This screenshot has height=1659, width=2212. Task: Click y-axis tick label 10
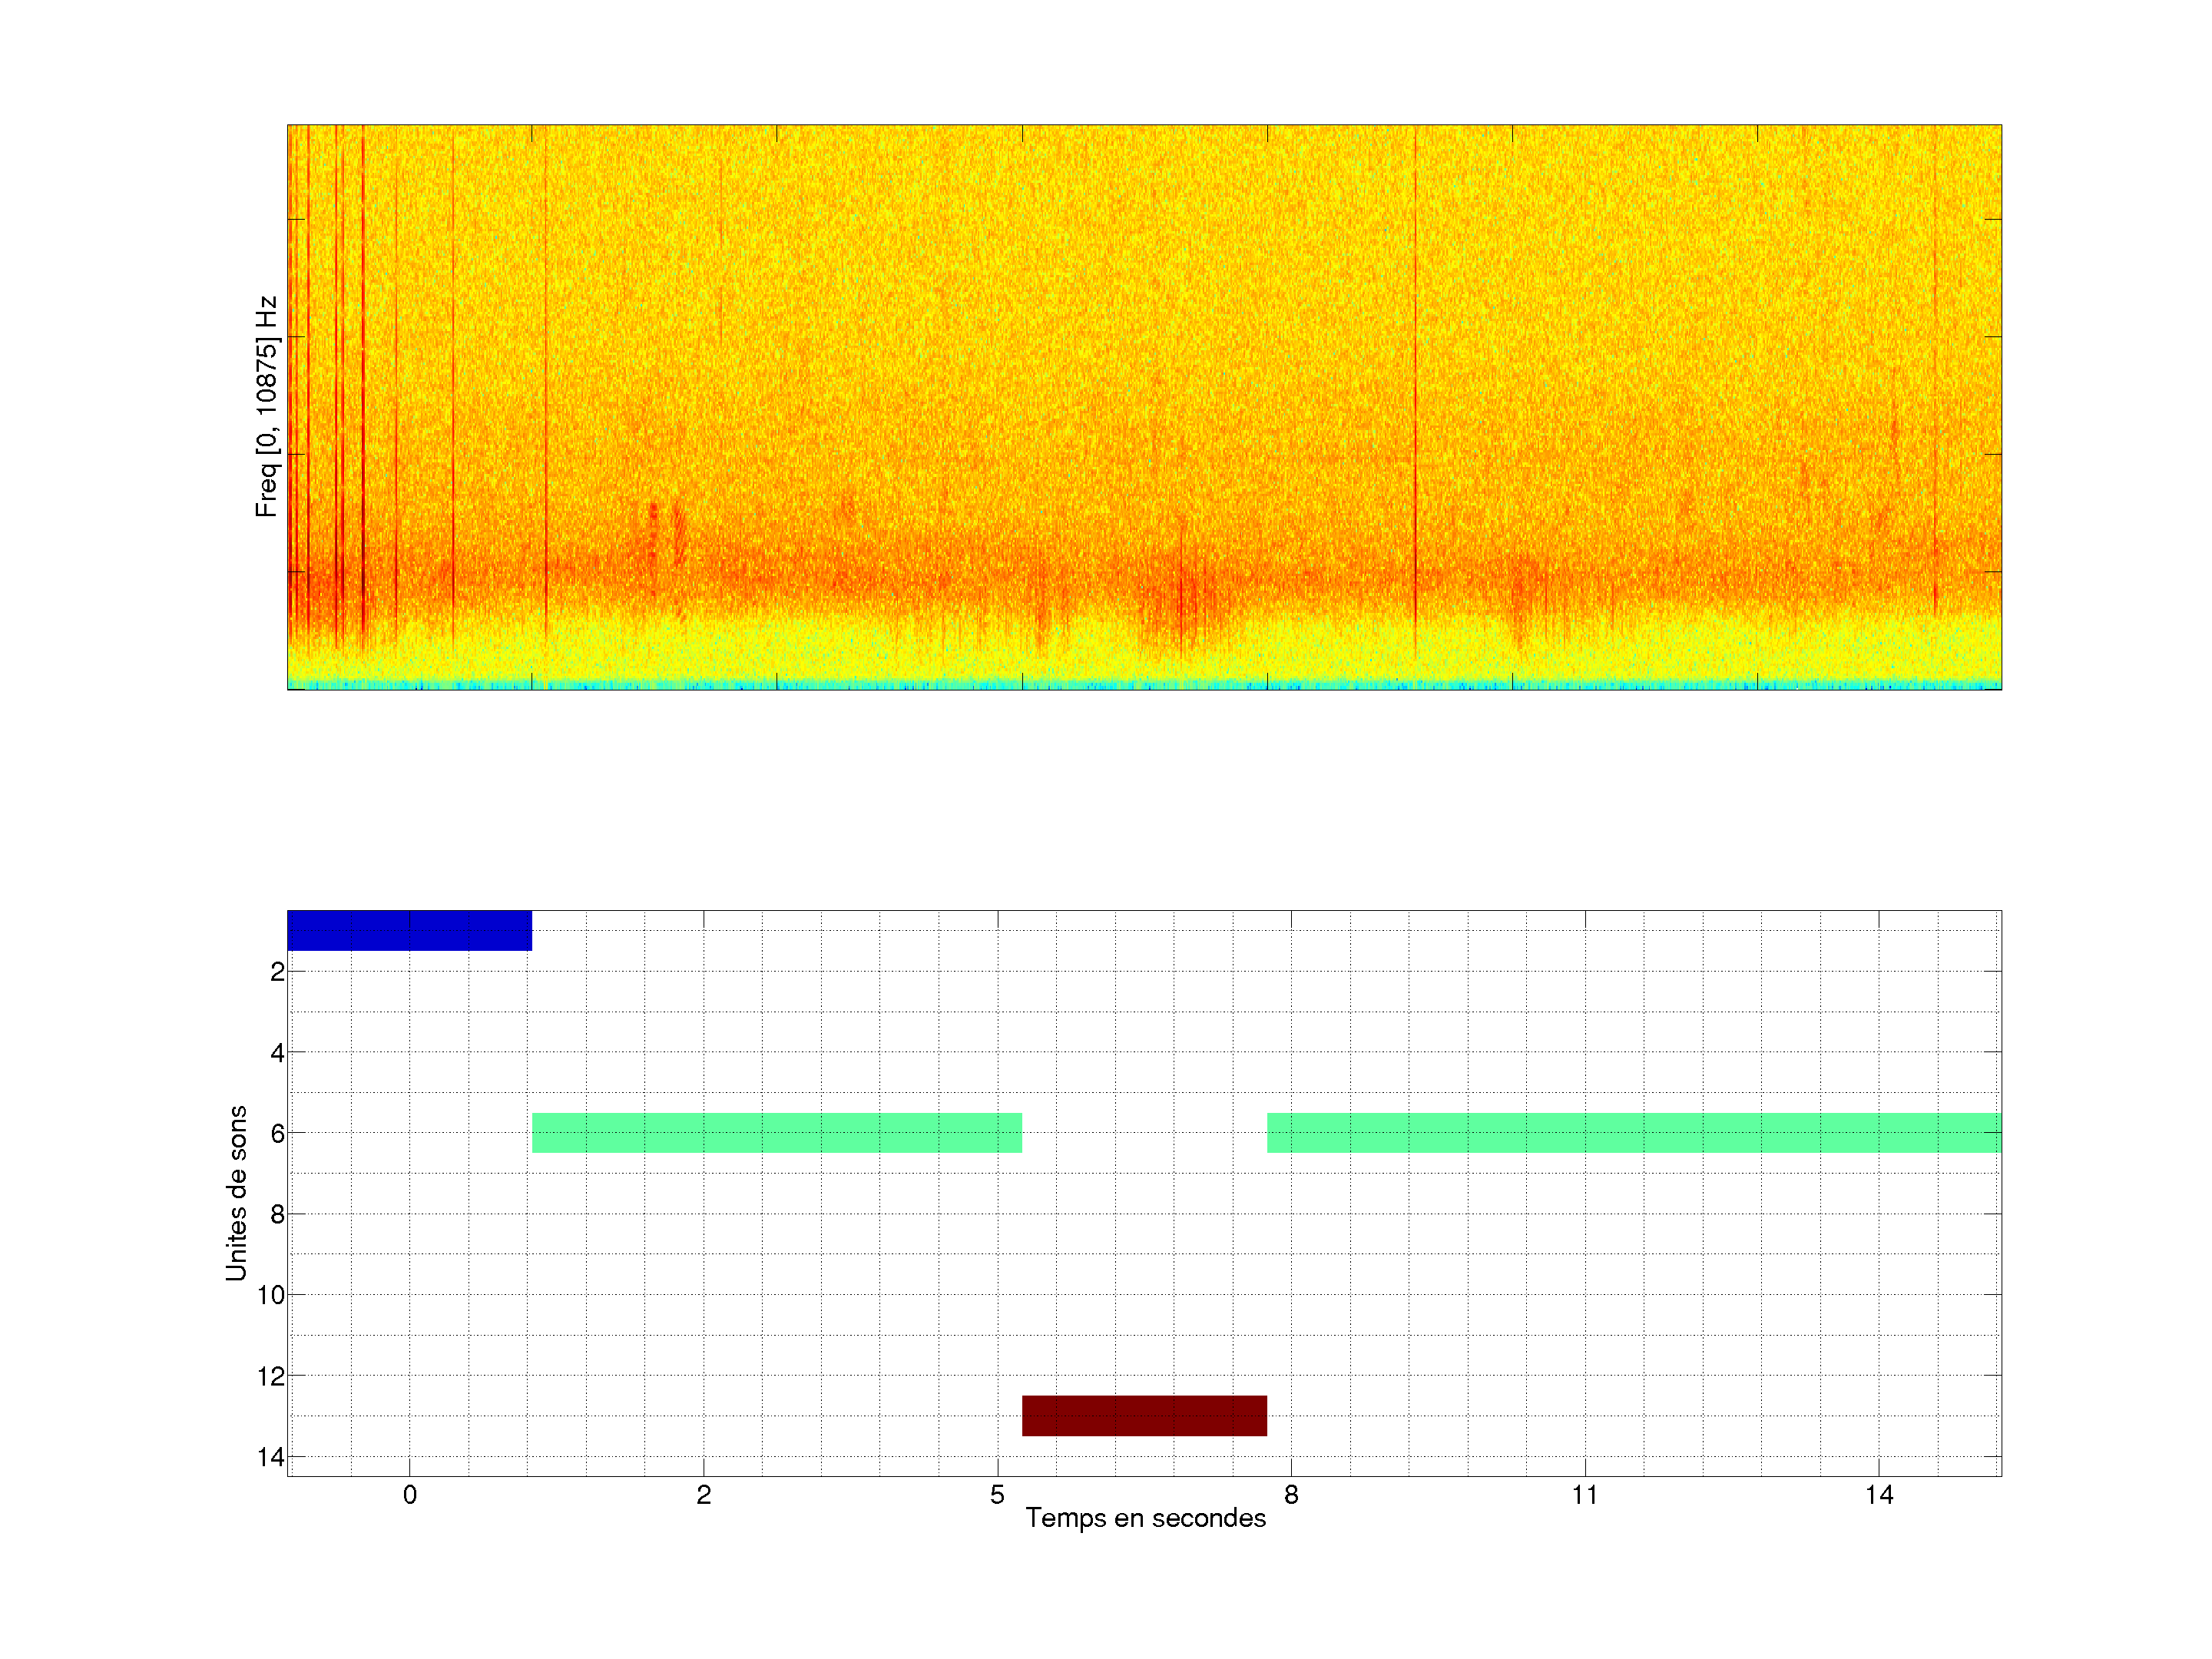[271, 1295]
